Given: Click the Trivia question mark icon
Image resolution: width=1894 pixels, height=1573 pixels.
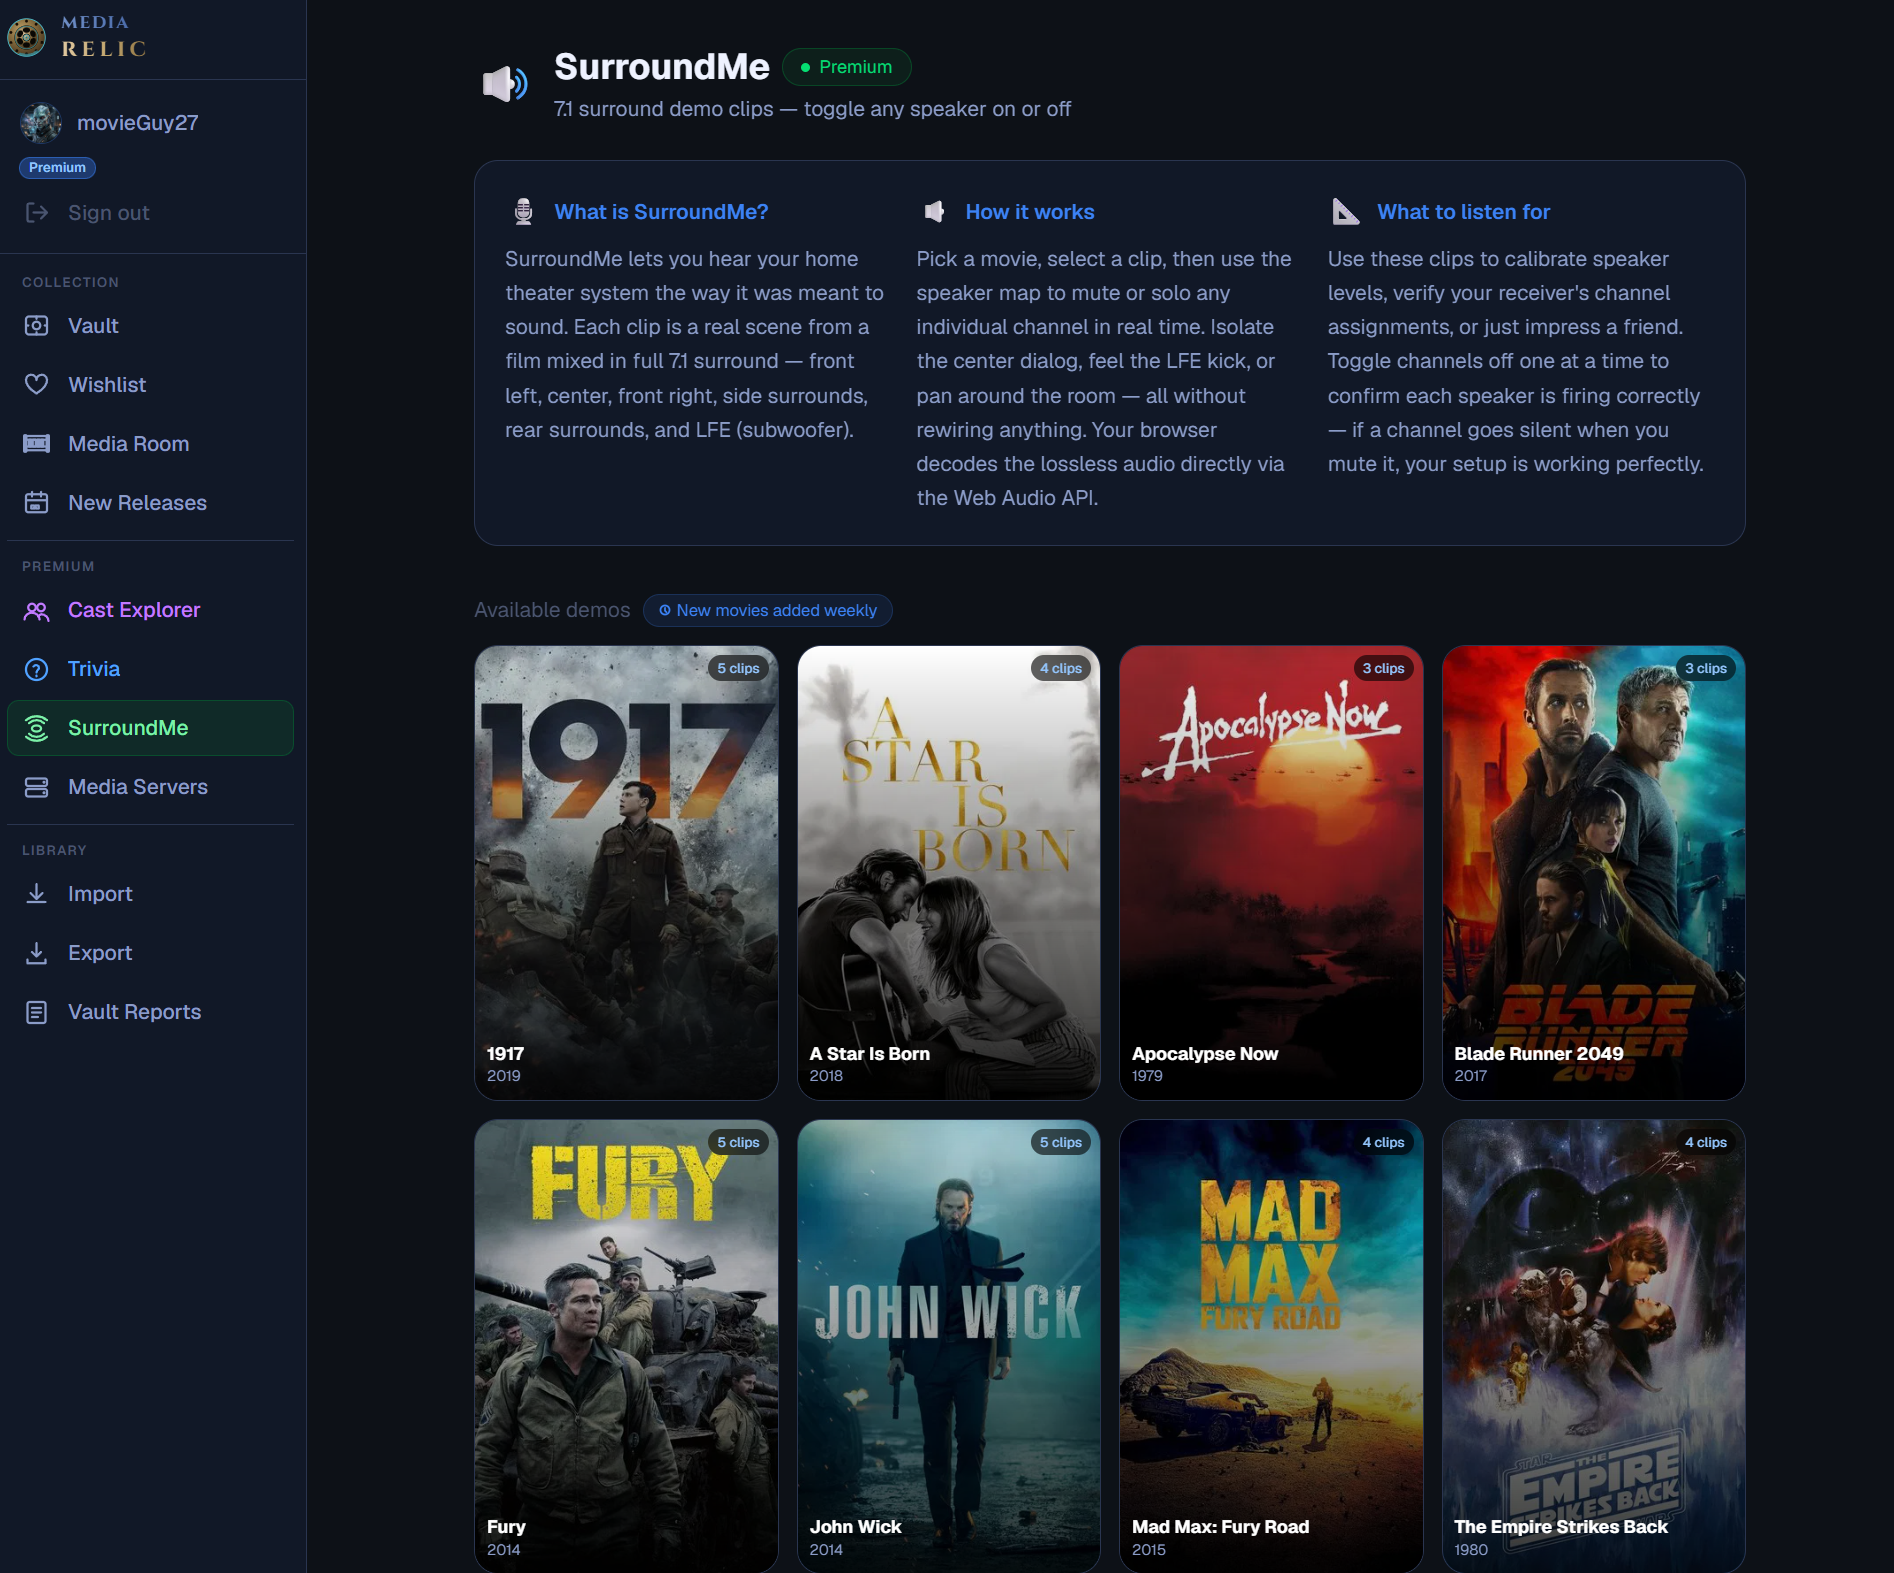Looking at the screenshot, I should coord(37,670).
